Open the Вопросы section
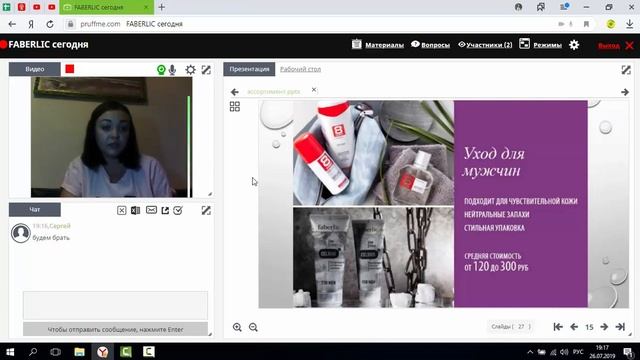The height and width of the screenshot is (360, 640). click(431, 44)
